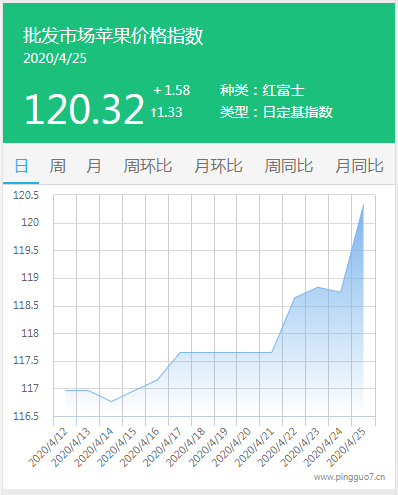The height and width of the screenshot is (495, 398).
Task: Click the x-axis label 2020/4/22
Action: [x=278, y=447]
